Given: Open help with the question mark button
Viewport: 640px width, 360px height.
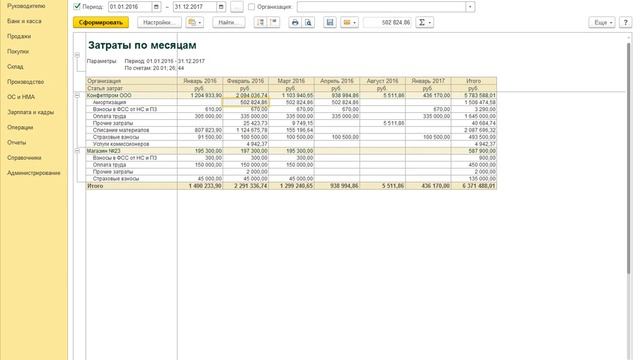Looking at the screenshot, I should click(625, 22).
